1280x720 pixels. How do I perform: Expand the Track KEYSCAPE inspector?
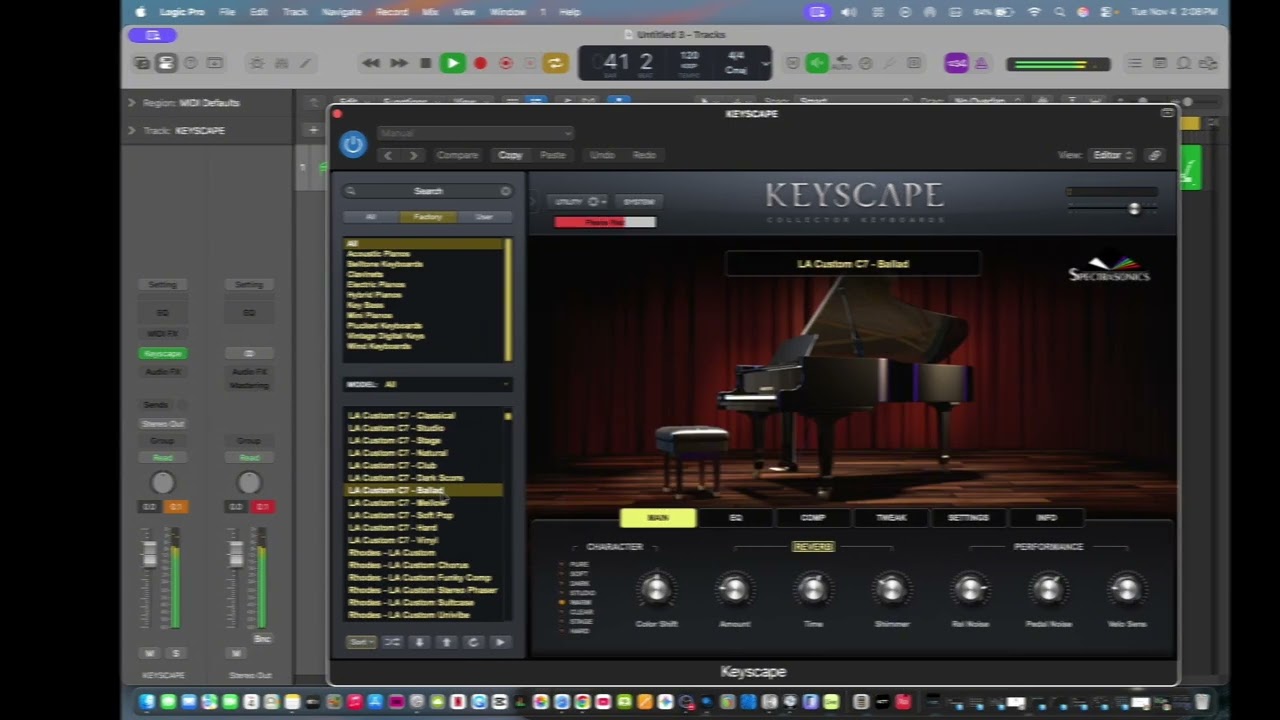(131, 131)
